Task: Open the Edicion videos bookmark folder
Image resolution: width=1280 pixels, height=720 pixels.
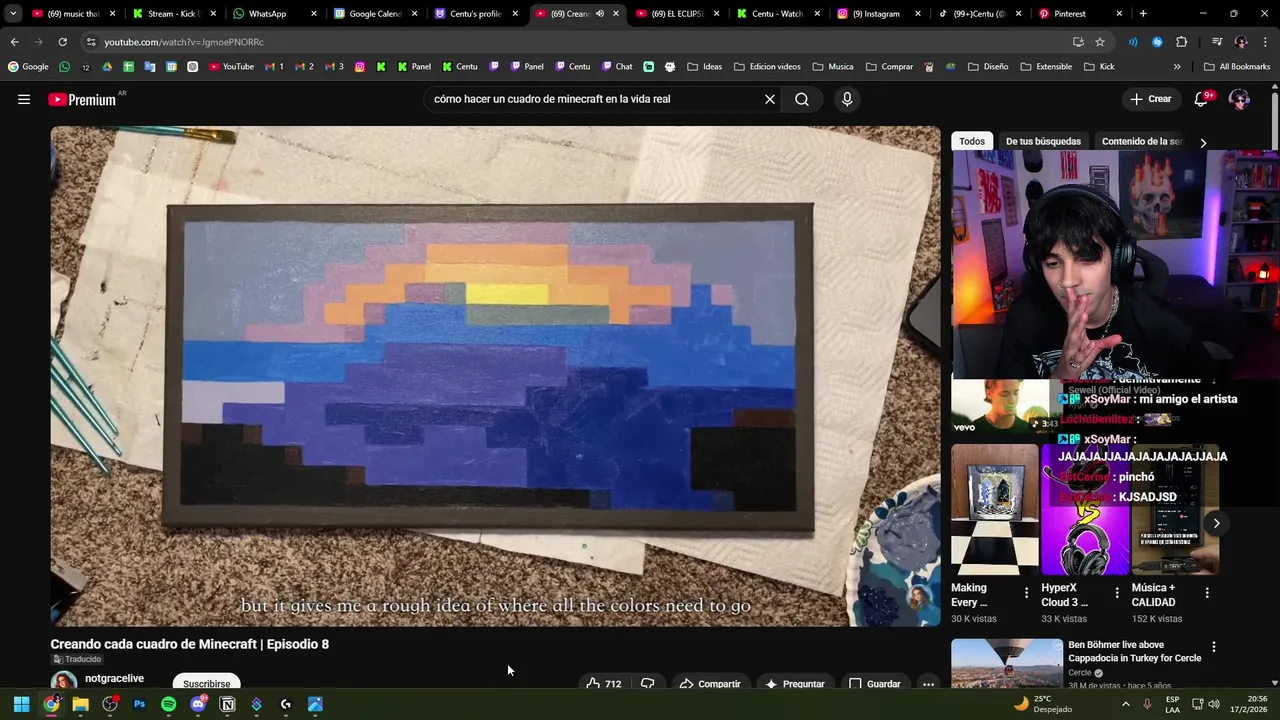Action: click(x=767, y=67)
